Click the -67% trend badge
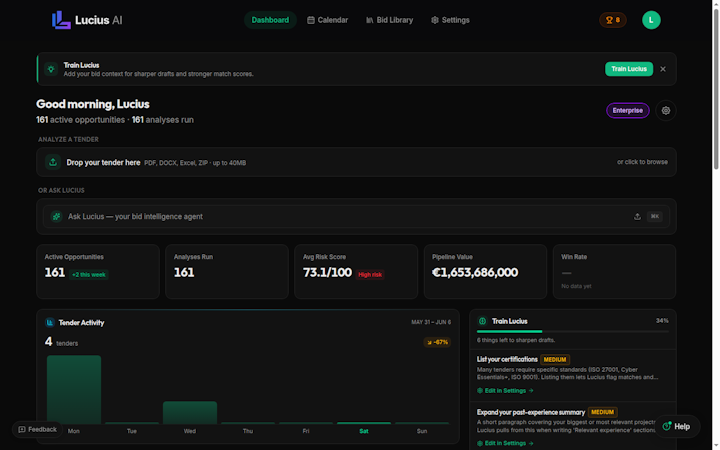This screenshot has width=720, height=450. 437,342
